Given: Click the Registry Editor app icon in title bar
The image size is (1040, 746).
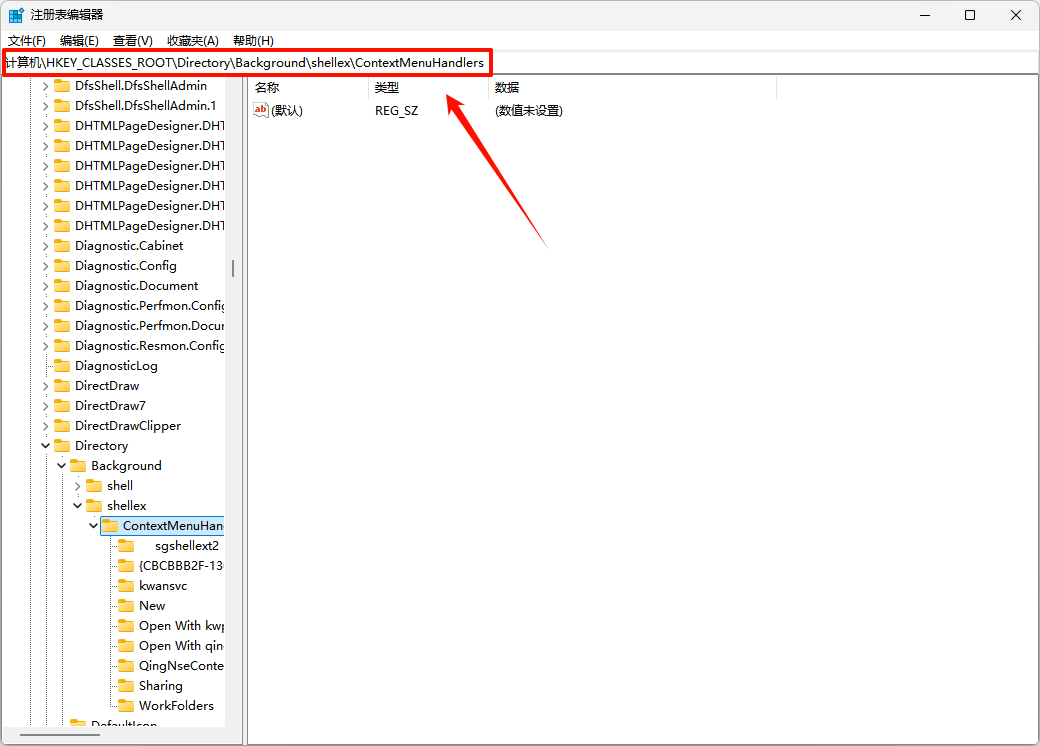Looking at the screenshot, I should pyautogui.click(x=17, y=15).
